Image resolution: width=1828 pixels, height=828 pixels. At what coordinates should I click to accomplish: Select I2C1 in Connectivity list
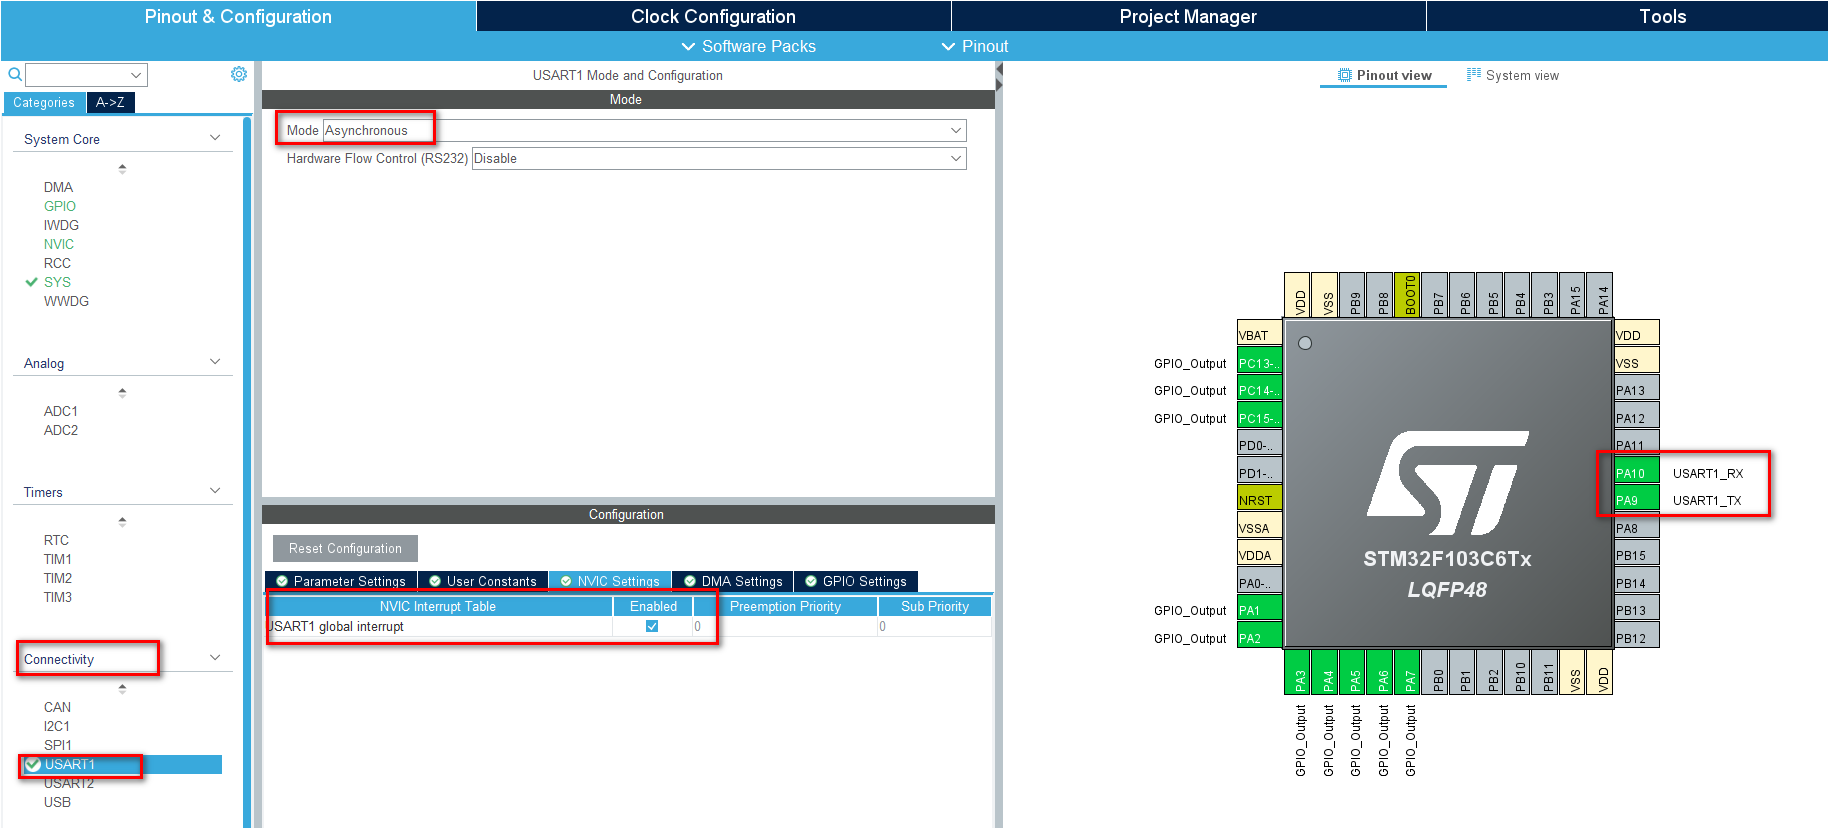click(56, 726)
